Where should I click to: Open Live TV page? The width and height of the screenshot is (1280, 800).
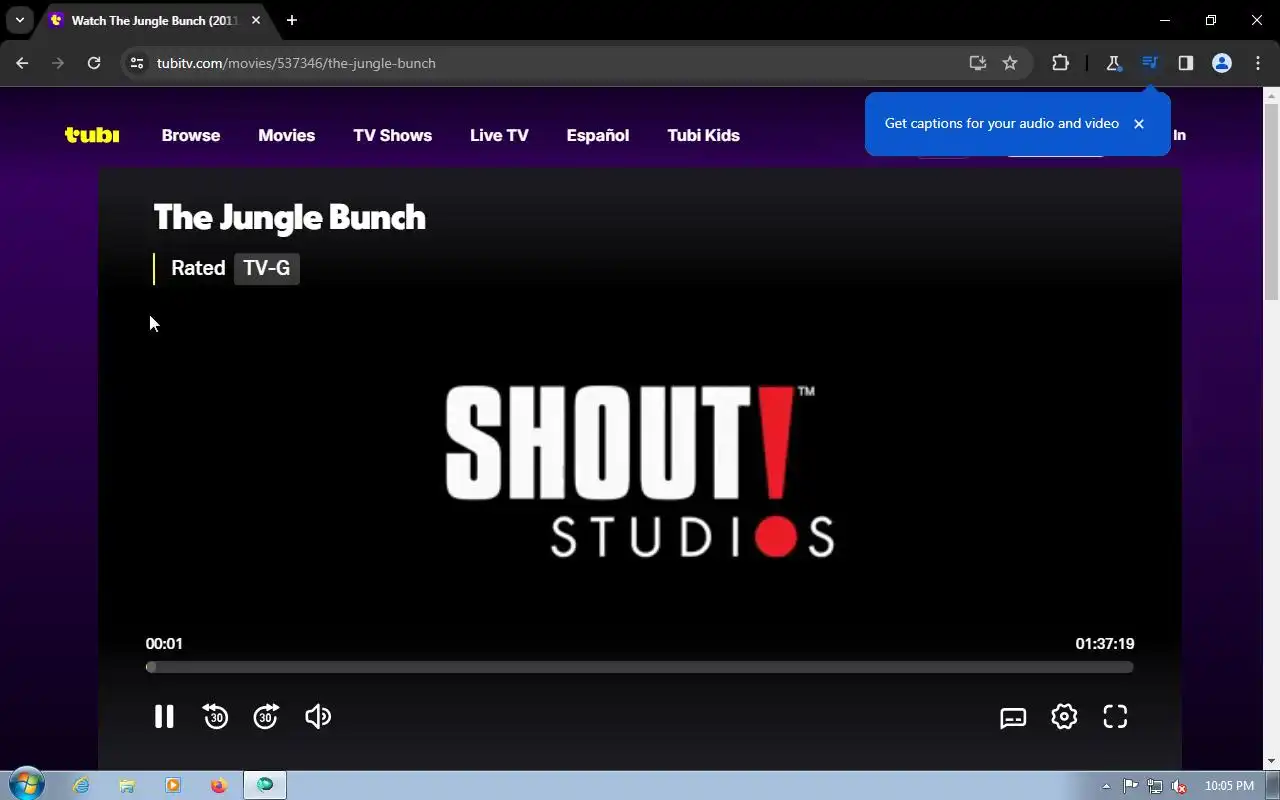[x=499, y=135]
